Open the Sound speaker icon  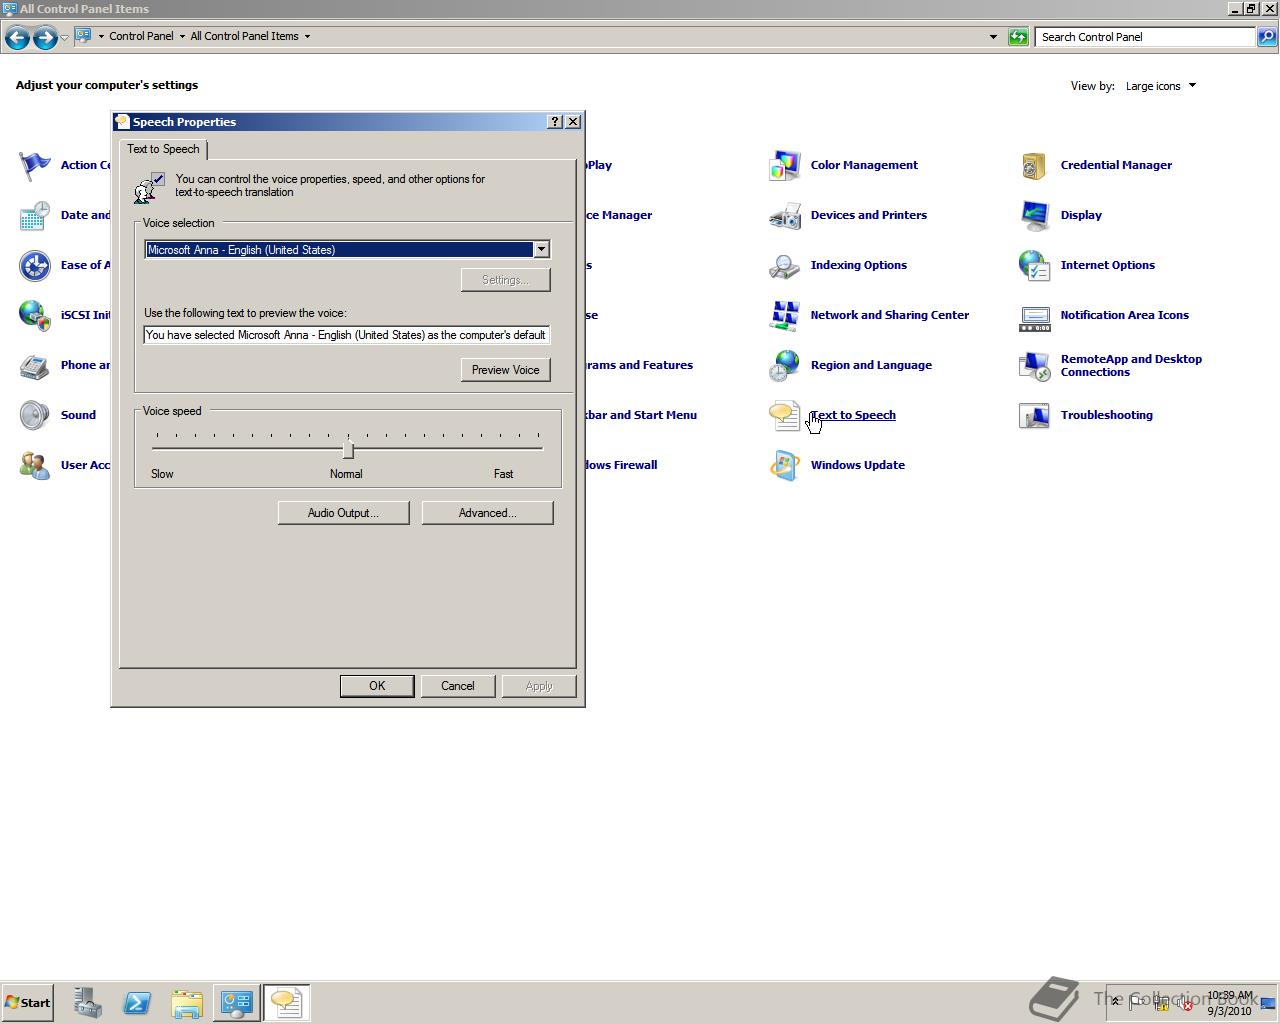[x=35, y=415]
